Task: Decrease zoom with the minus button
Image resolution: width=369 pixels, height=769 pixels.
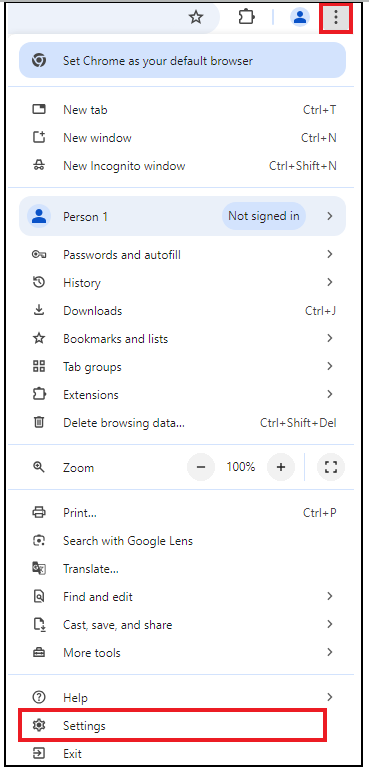Action: coord(201,467)
